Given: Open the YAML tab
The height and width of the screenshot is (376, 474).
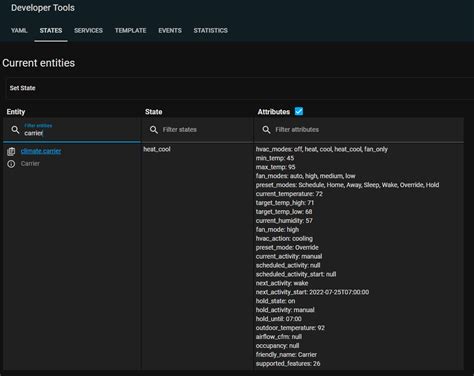Looking at the screenshot, I should click(x=19, y=31).
